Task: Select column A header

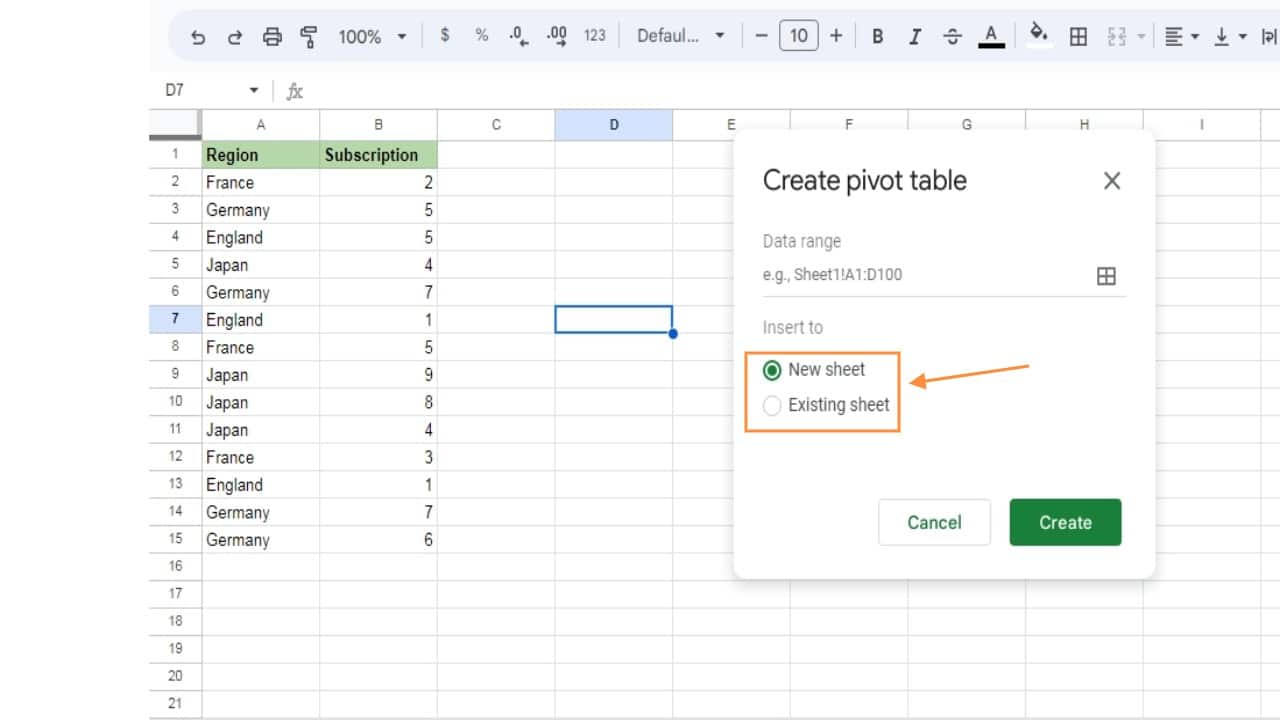Action: pos(261,125)
